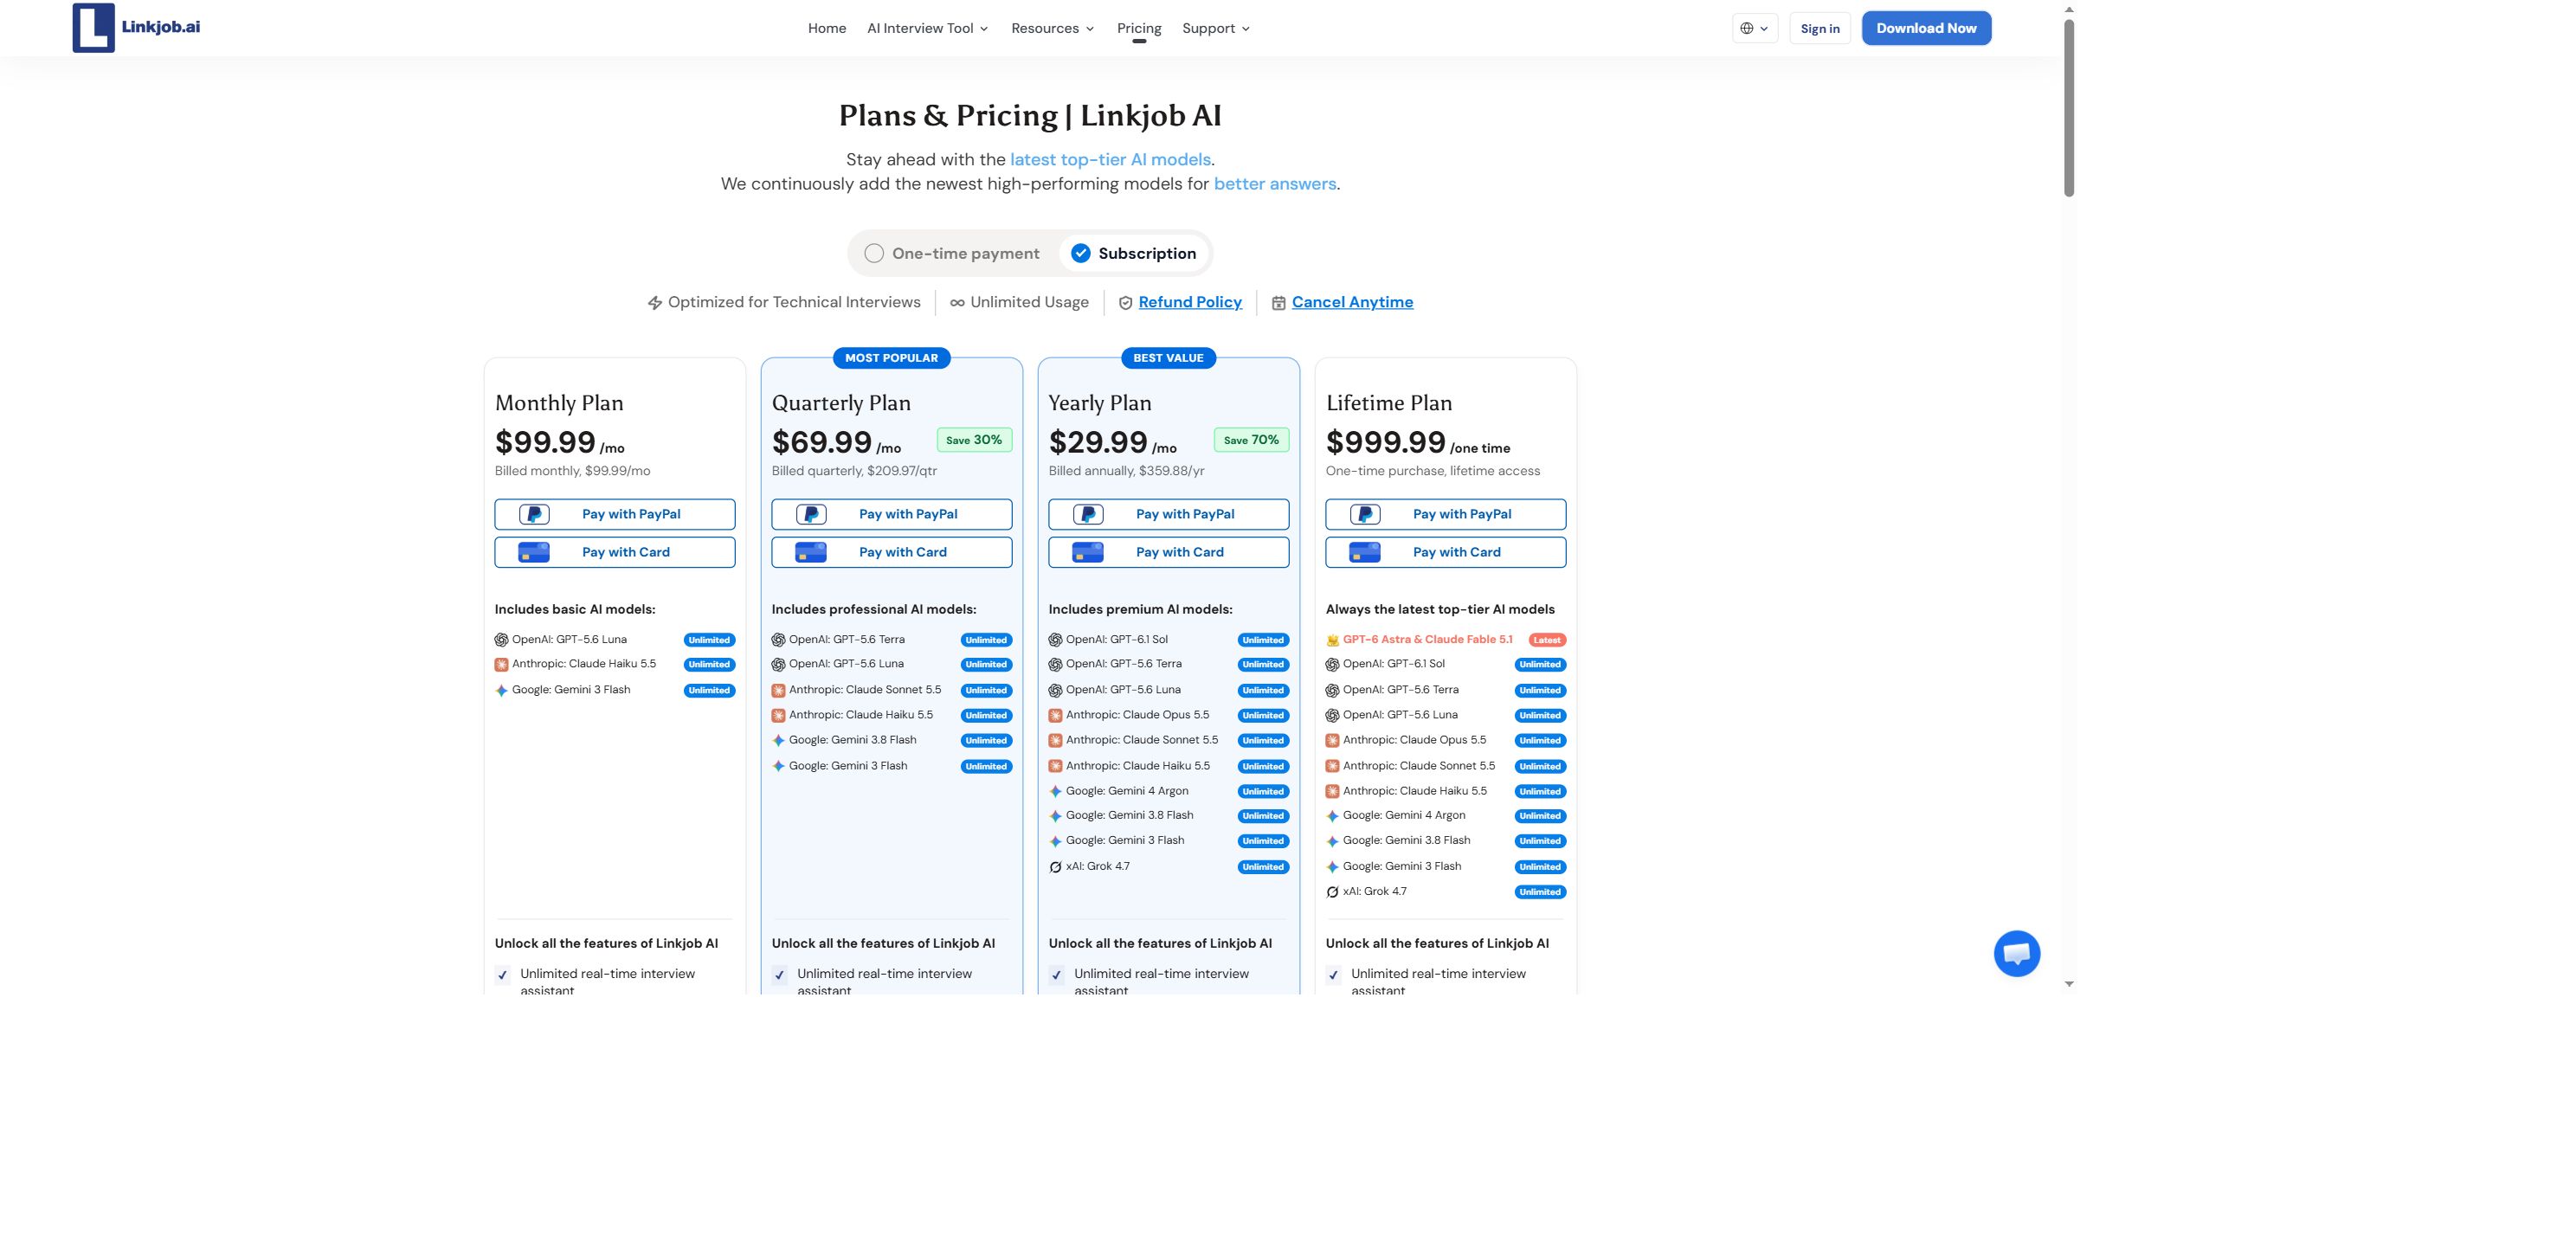2576x1242 pixels.
Task: Click the Download Now button
Action: pos(1926,28)
